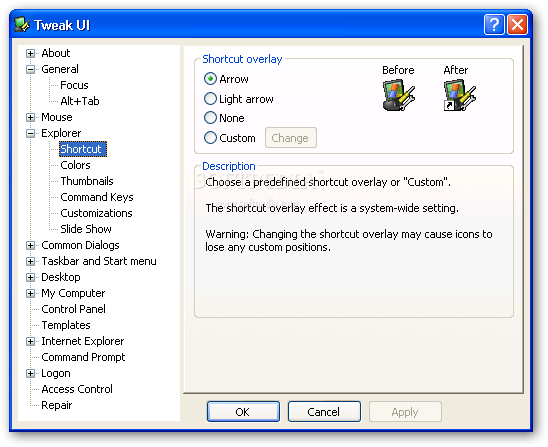This screenshot has height=447, width=548.
Task: Click the question mark help button
Action: [x=494, y=25]
